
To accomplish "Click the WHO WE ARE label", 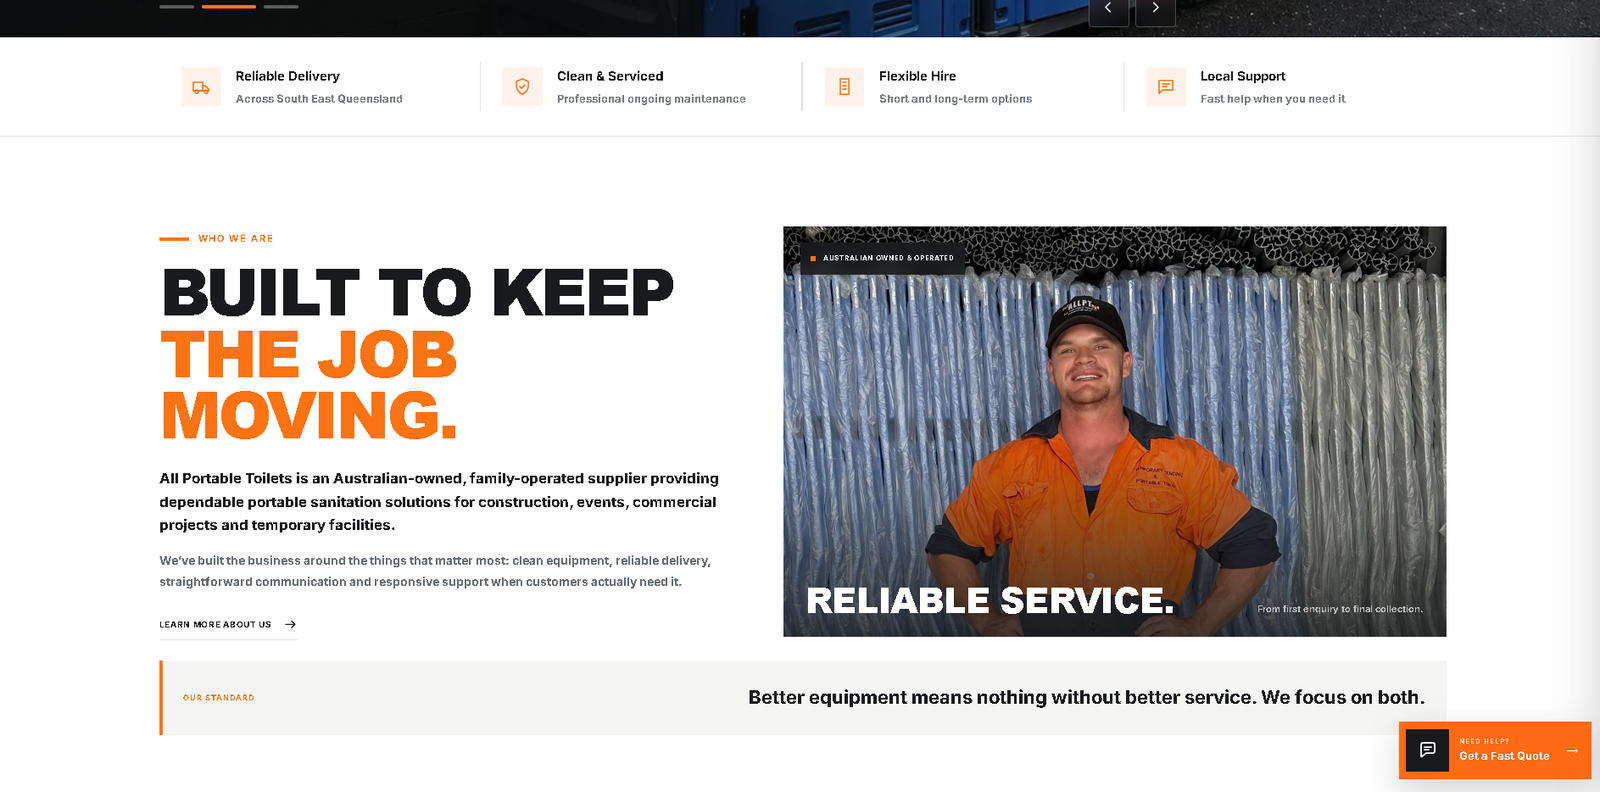I will [236, 239].
